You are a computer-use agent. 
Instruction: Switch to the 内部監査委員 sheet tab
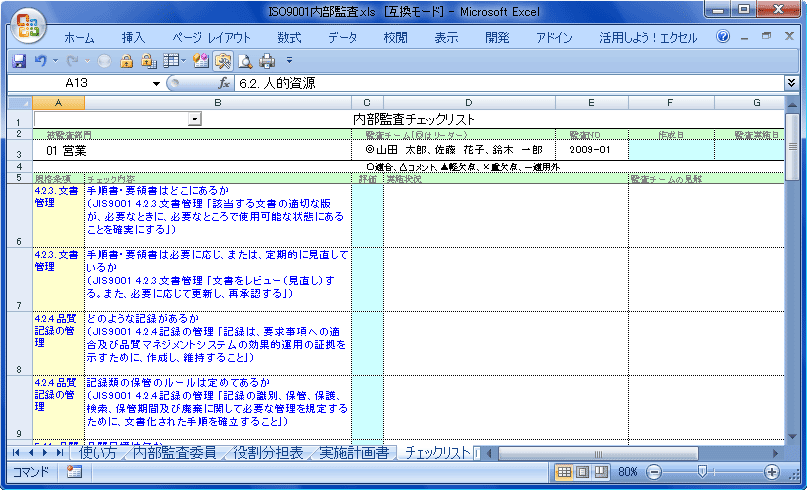[x=174, y=453]
